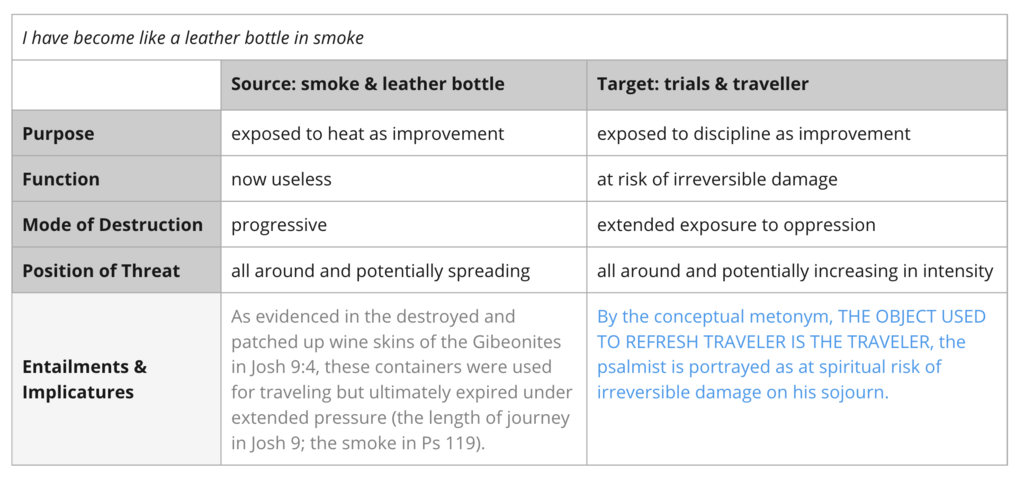Screen dimensions: 1024x481
Task: Select the 'Mode of Destruction' row label
Action: click(x=112, y=225)
